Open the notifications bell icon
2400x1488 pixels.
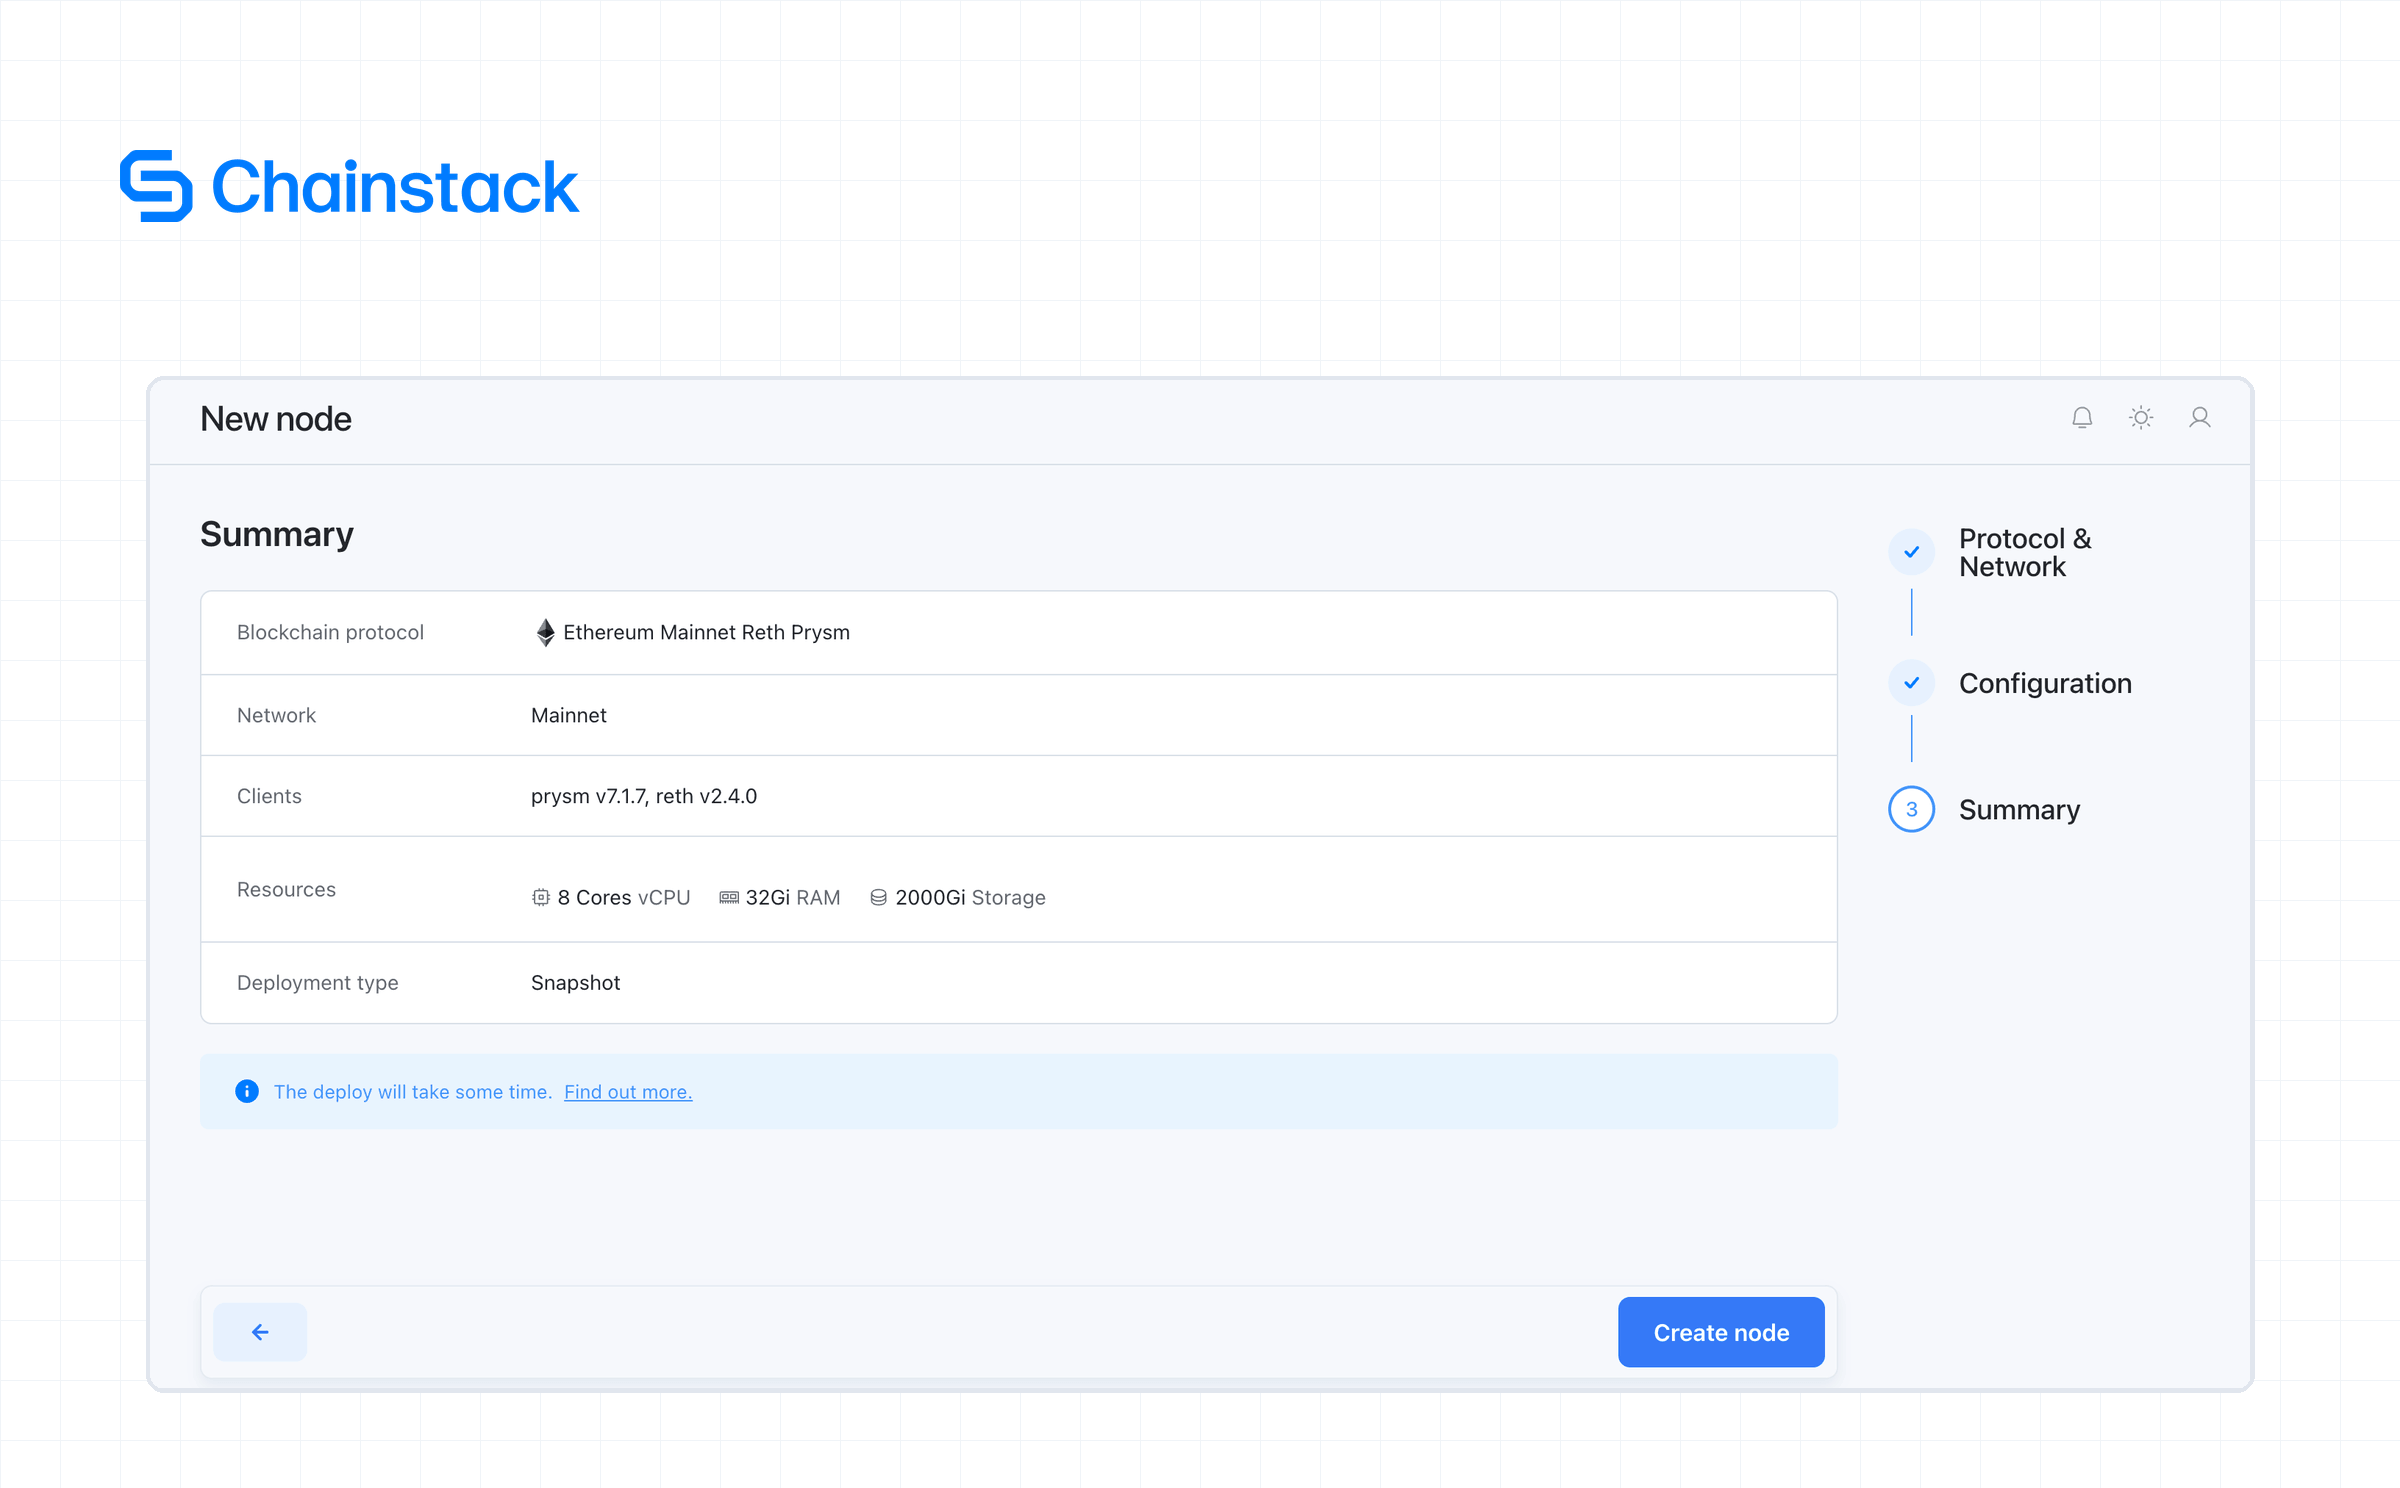[x=2082, y=418]
